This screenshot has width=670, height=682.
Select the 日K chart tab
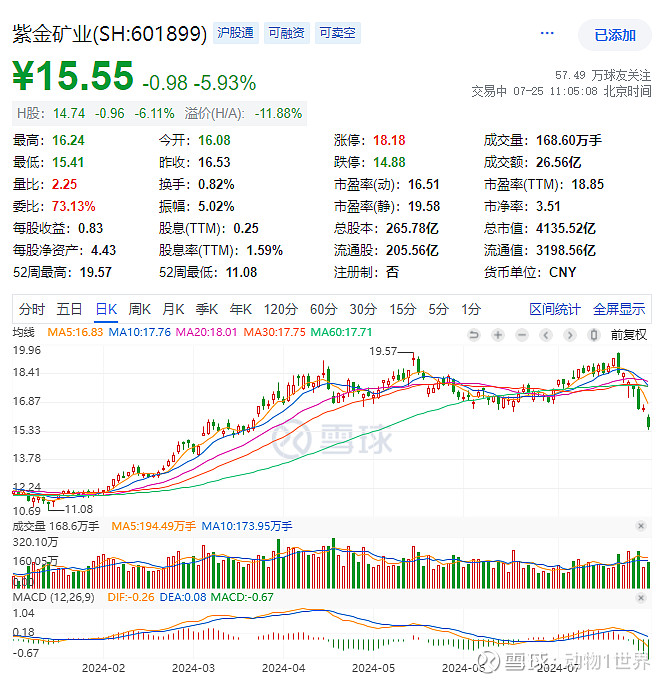pos(106,309)
